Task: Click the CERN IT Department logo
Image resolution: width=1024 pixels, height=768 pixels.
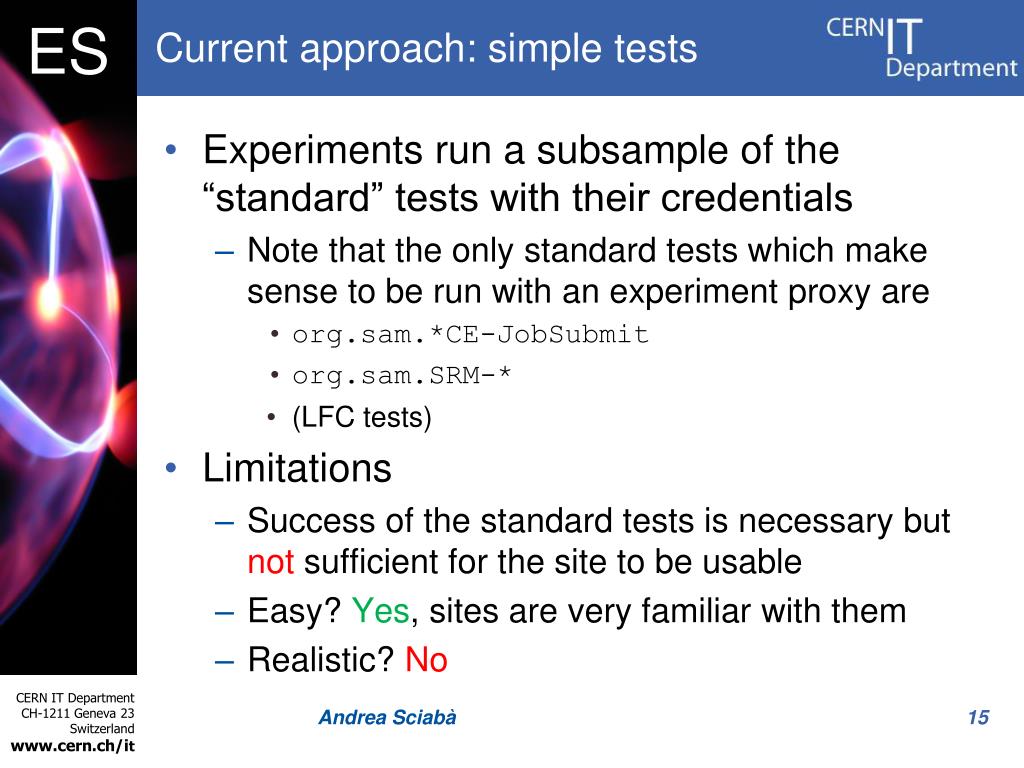Action: (x=921, y=48)
